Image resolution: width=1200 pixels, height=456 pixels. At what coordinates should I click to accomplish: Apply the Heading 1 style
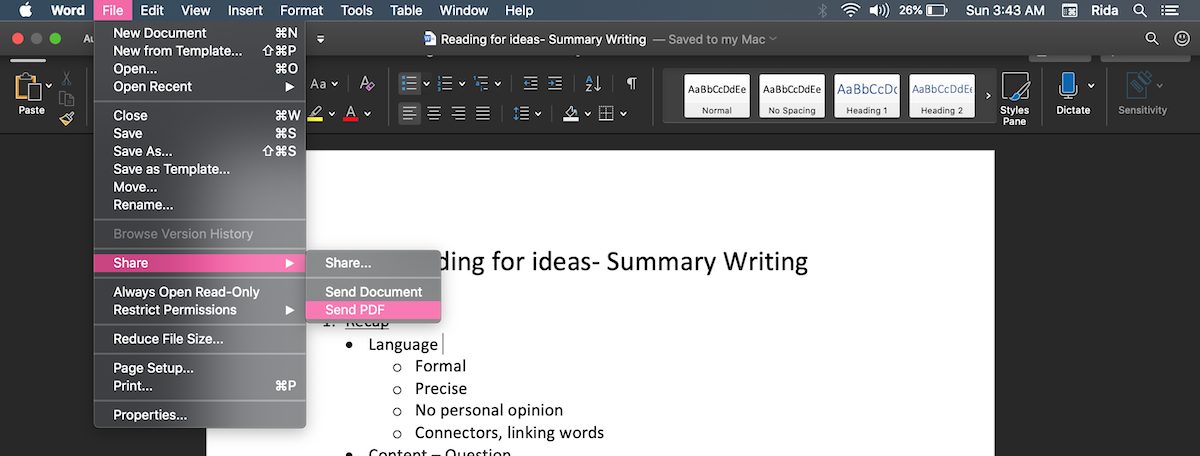(x=867, y=96)
